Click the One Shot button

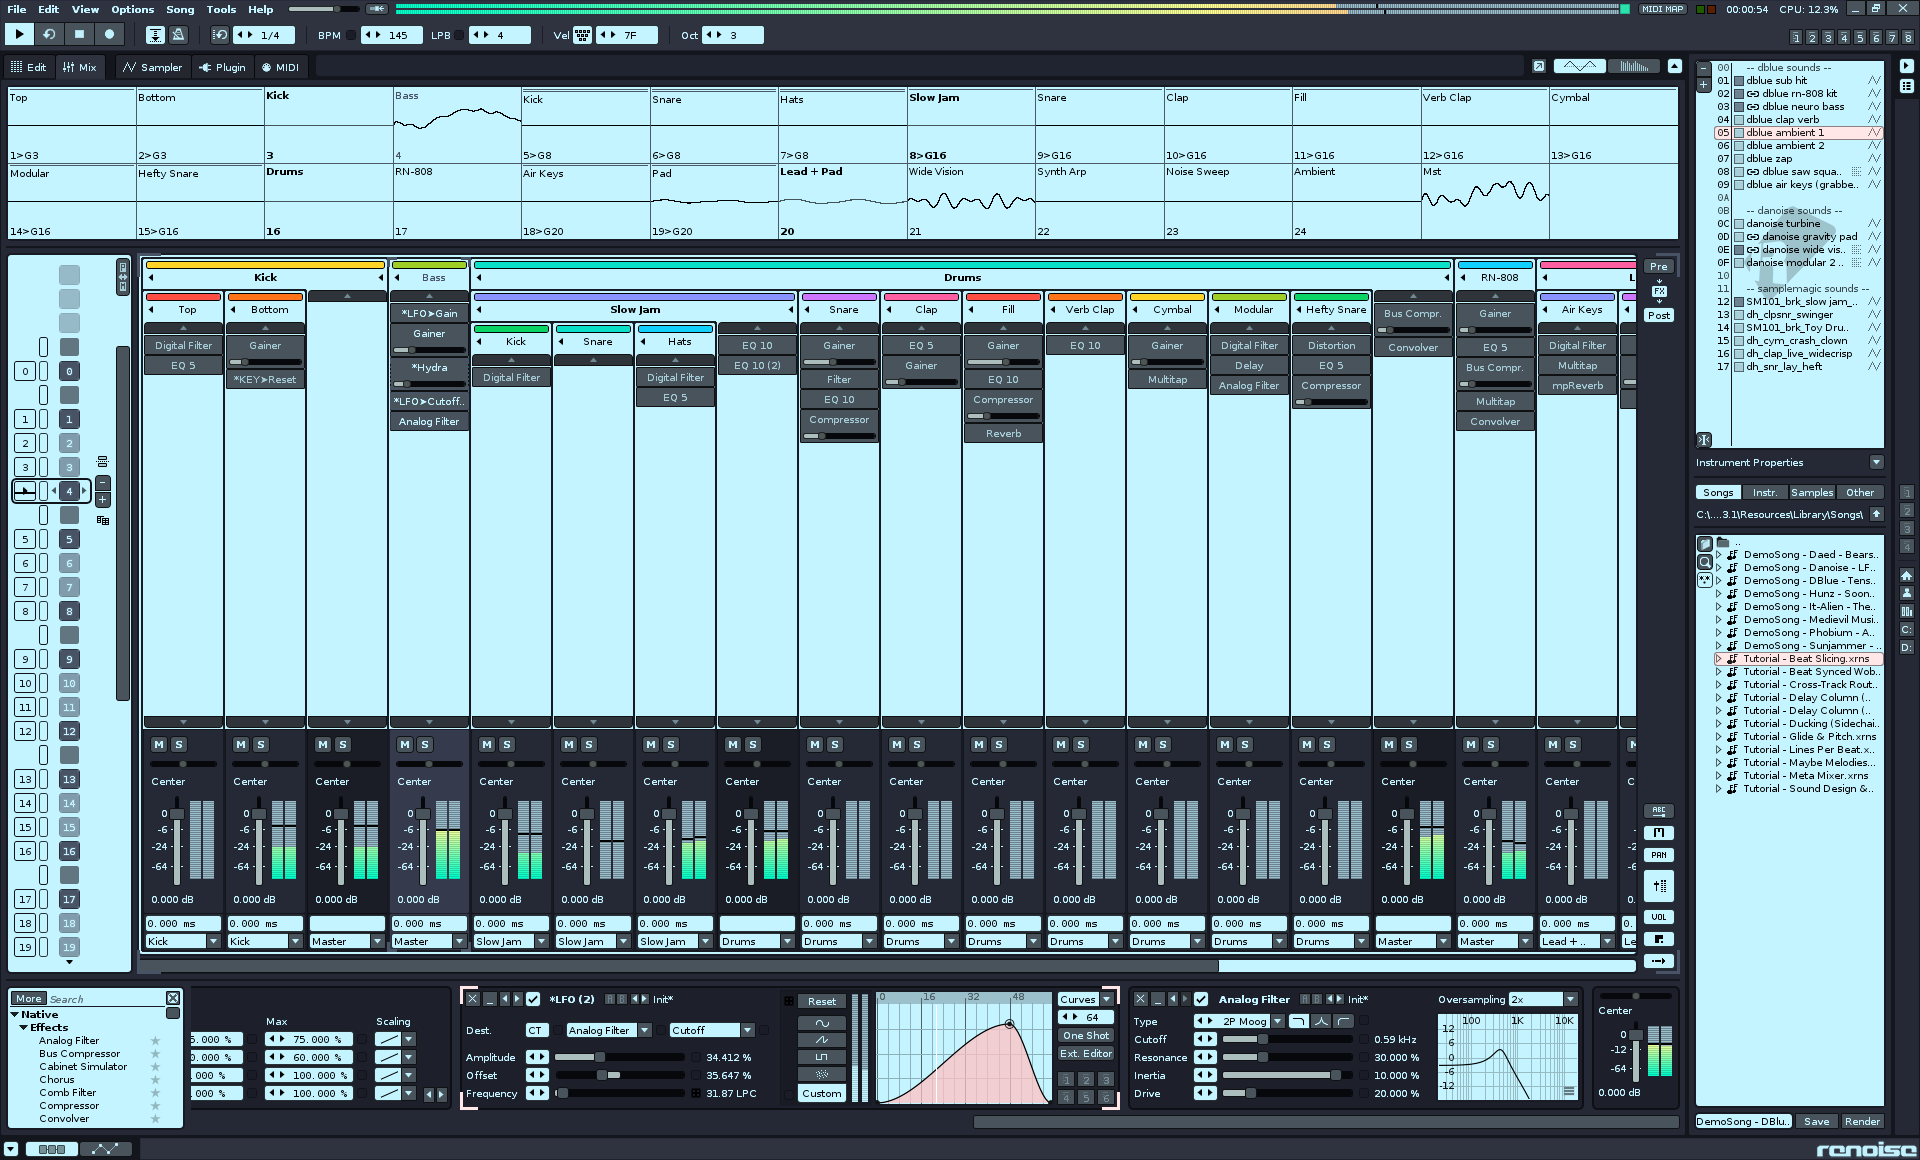click(x=1086, y=1035)
